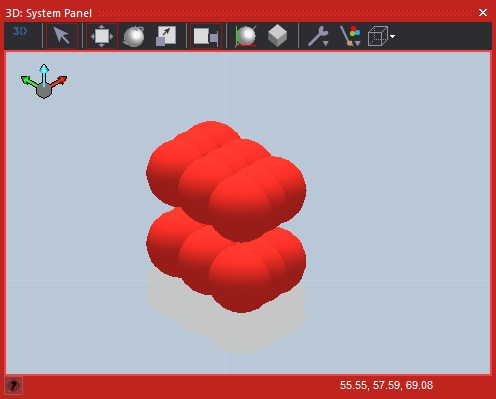496x399 pixels.
Task: Click the green arrow on axis gizmo
Action: coord(28,81)
